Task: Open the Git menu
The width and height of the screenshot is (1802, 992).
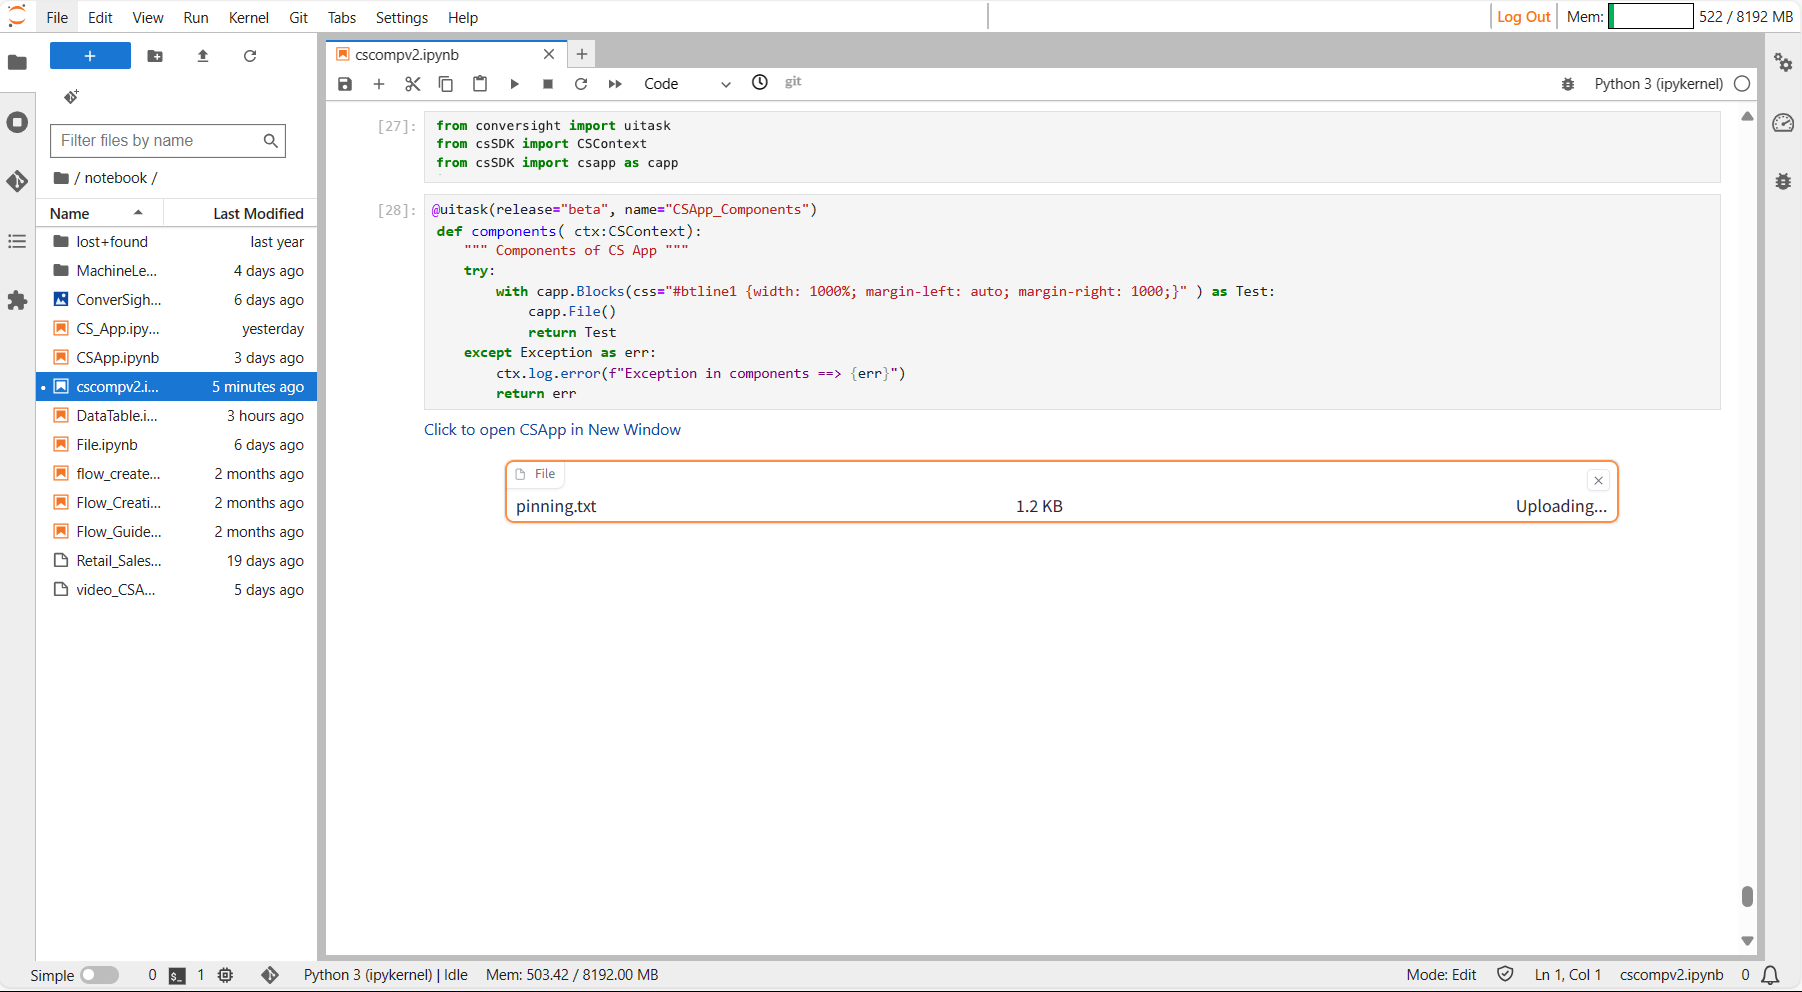Action: click(x=298, y=17)
